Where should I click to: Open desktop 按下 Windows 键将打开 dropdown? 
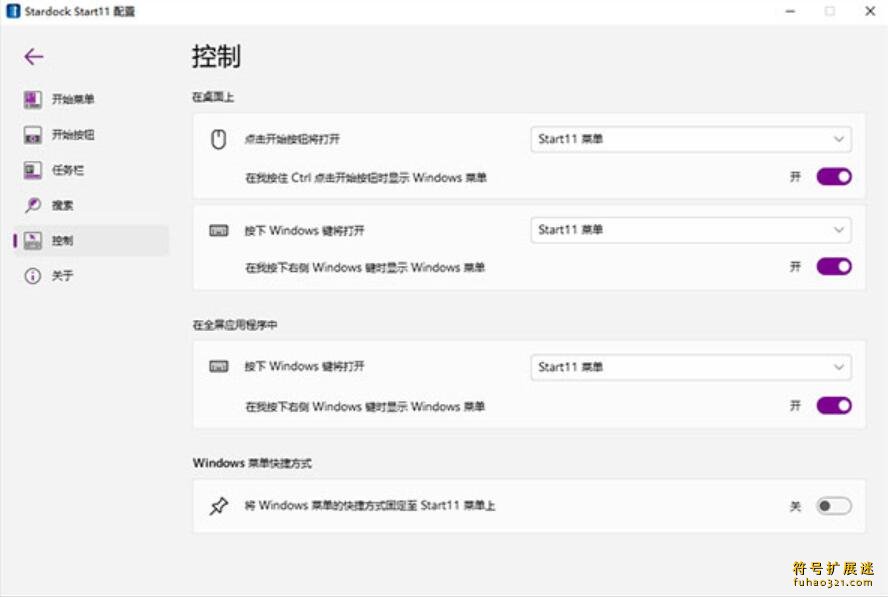690,230
